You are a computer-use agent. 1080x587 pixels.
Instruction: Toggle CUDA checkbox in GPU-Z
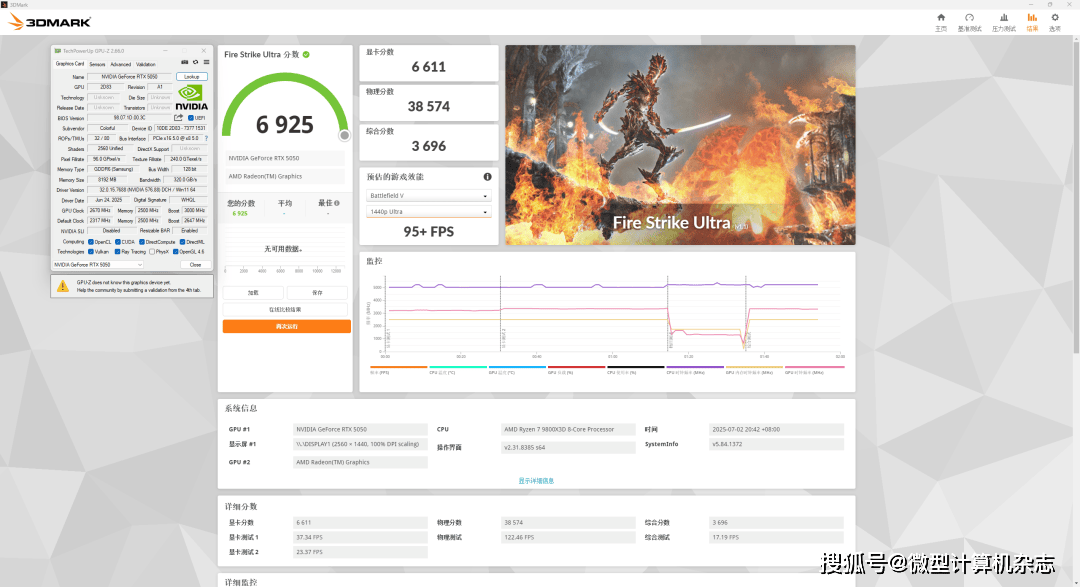(118, 242)
